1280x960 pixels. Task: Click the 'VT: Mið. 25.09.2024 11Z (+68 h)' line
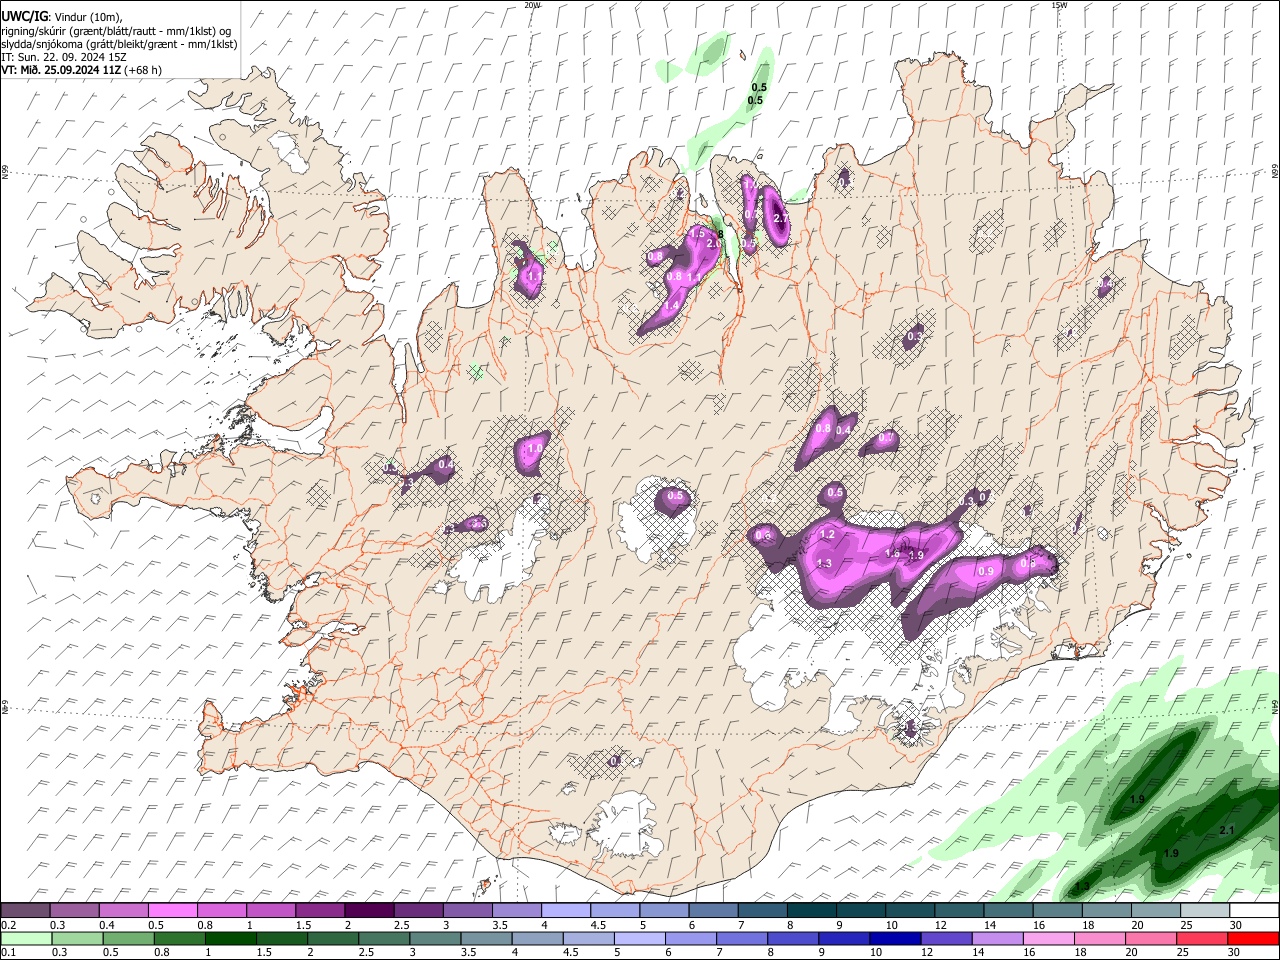[x=81, y=70]
